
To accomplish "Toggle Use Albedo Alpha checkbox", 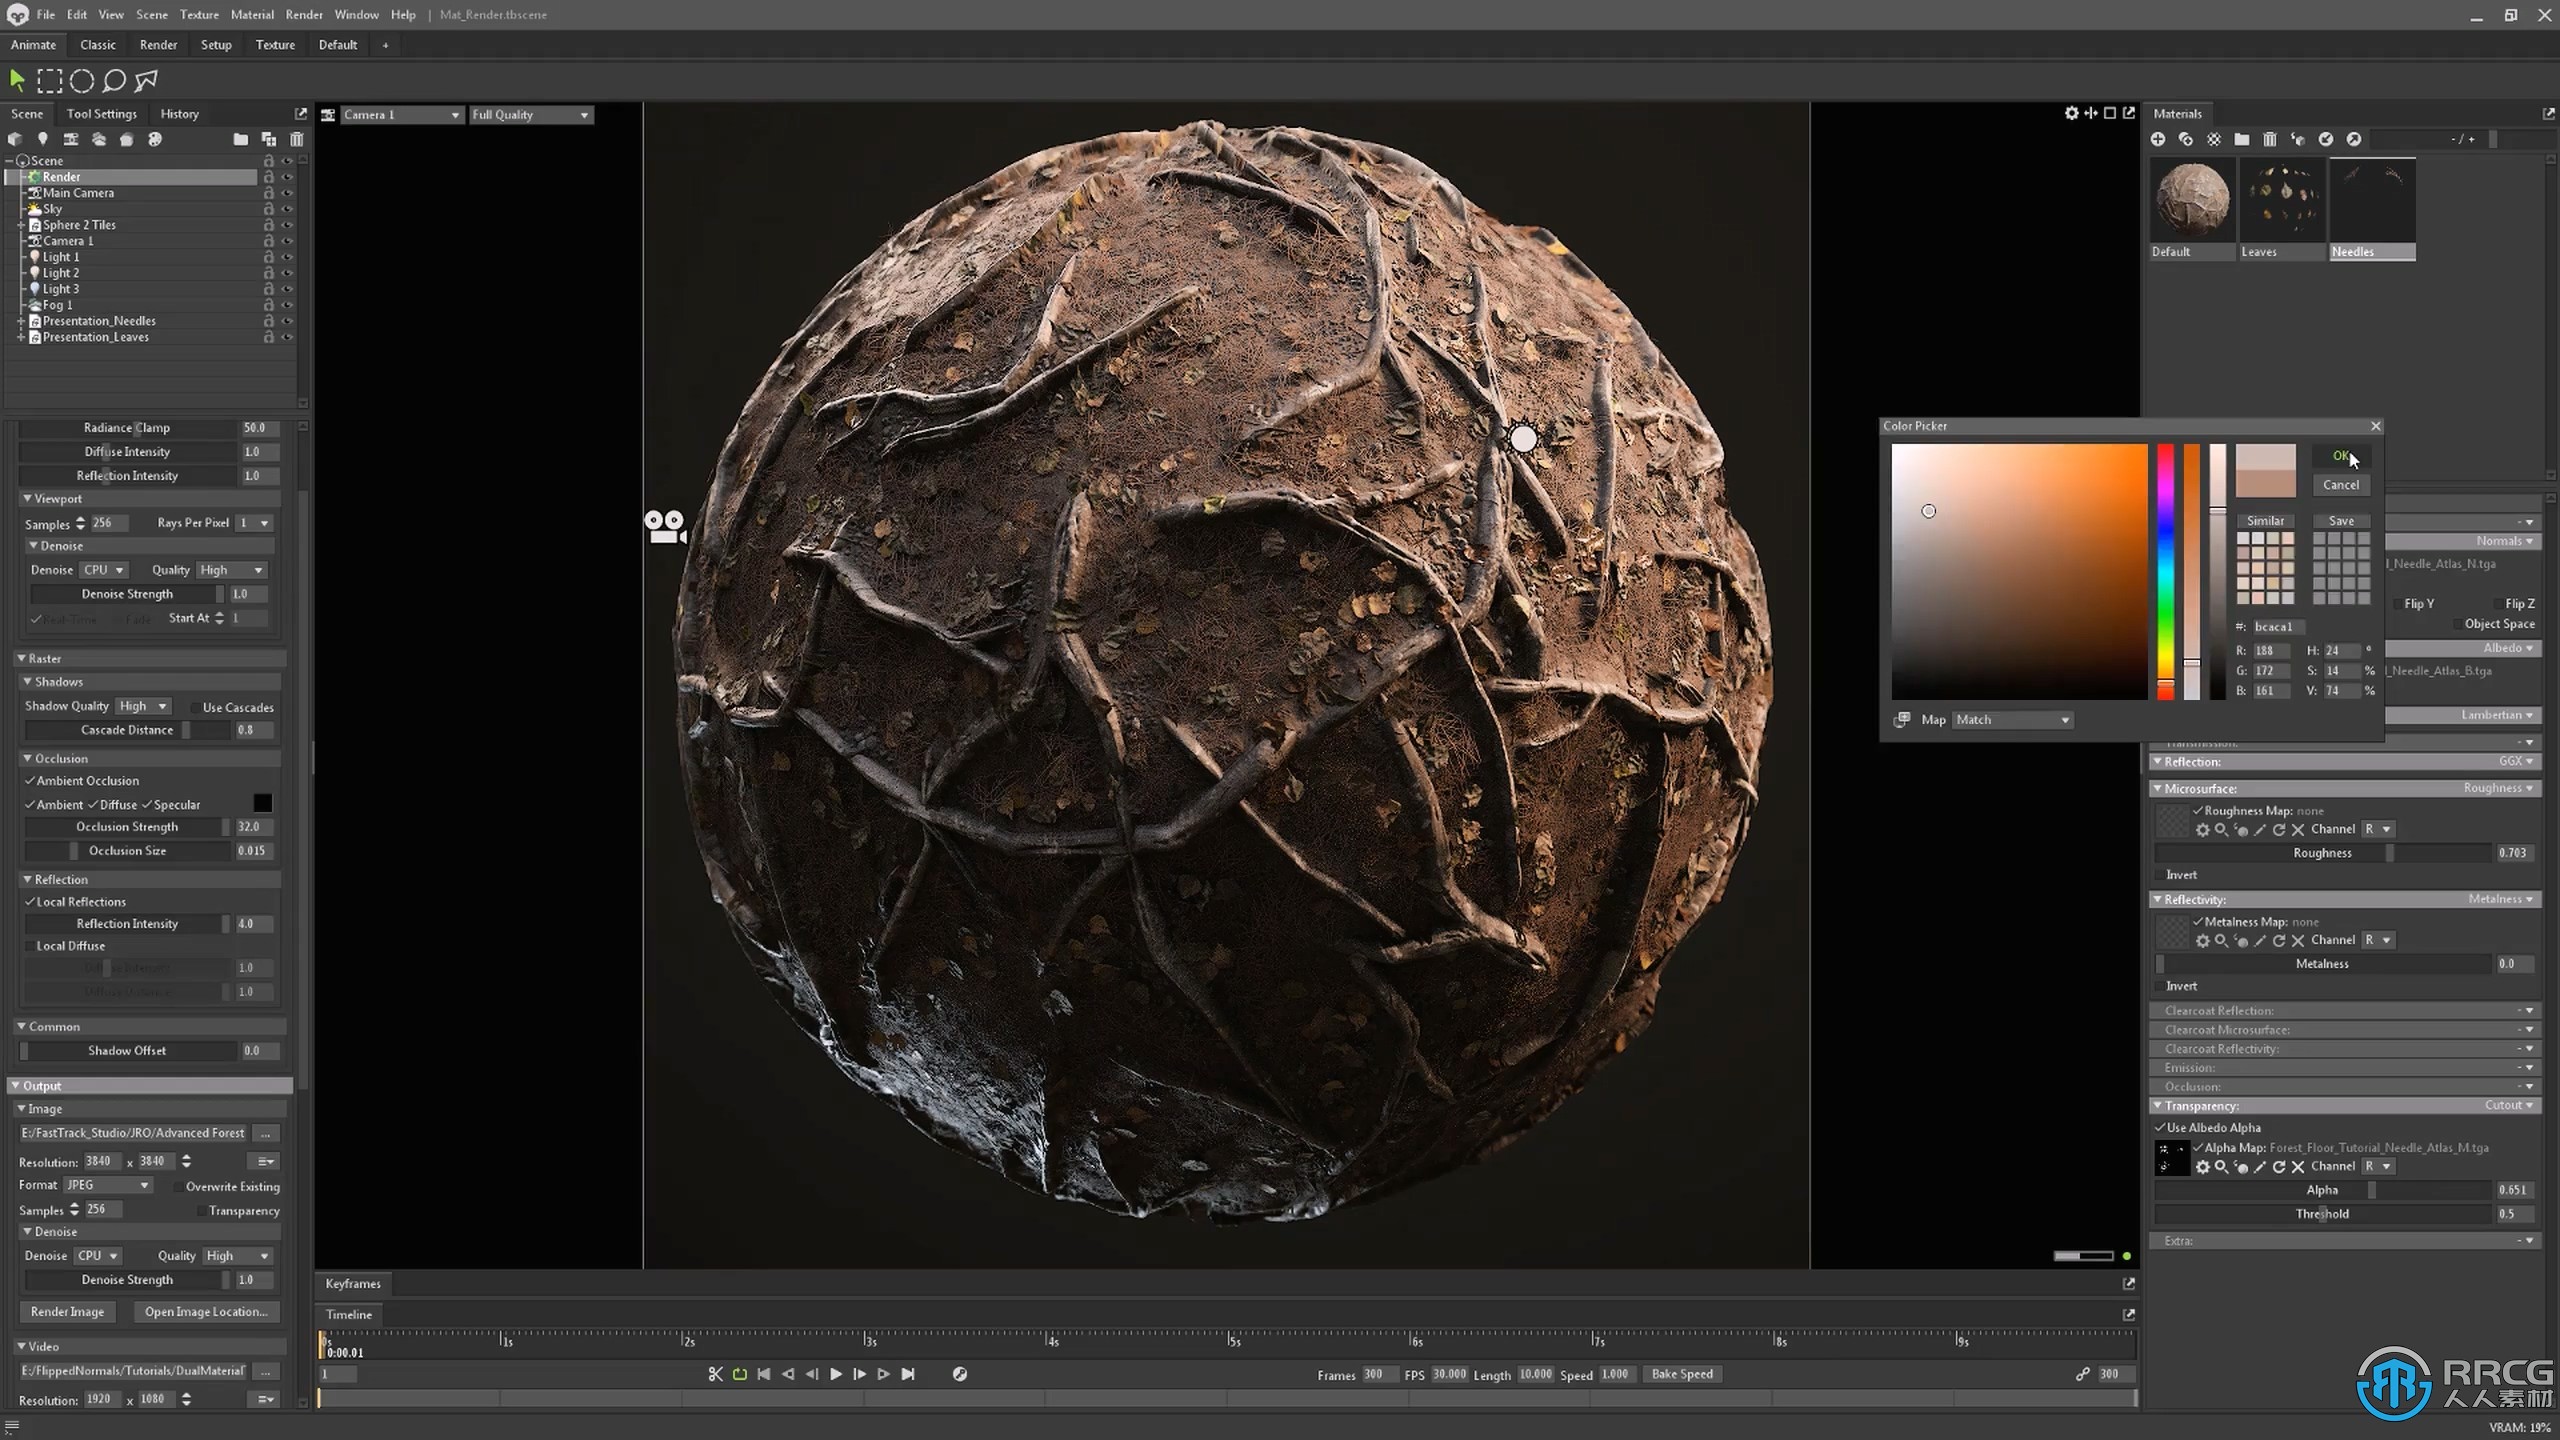I will pos(2160,1128).
